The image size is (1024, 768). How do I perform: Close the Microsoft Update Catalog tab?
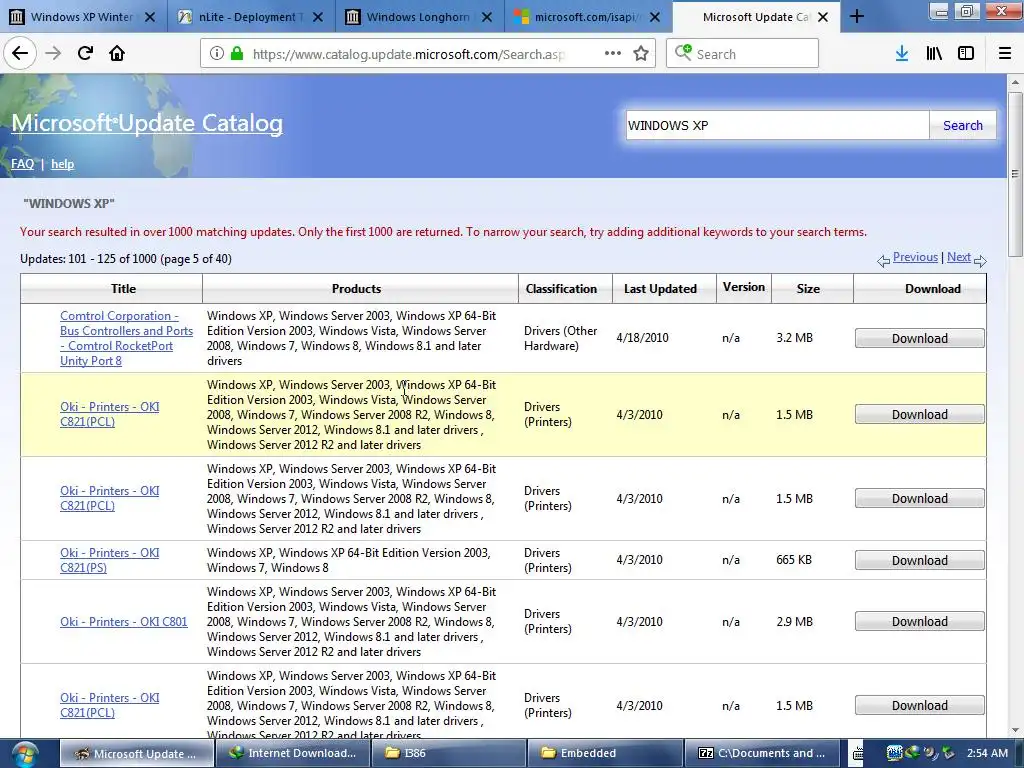tap(823, 17)
